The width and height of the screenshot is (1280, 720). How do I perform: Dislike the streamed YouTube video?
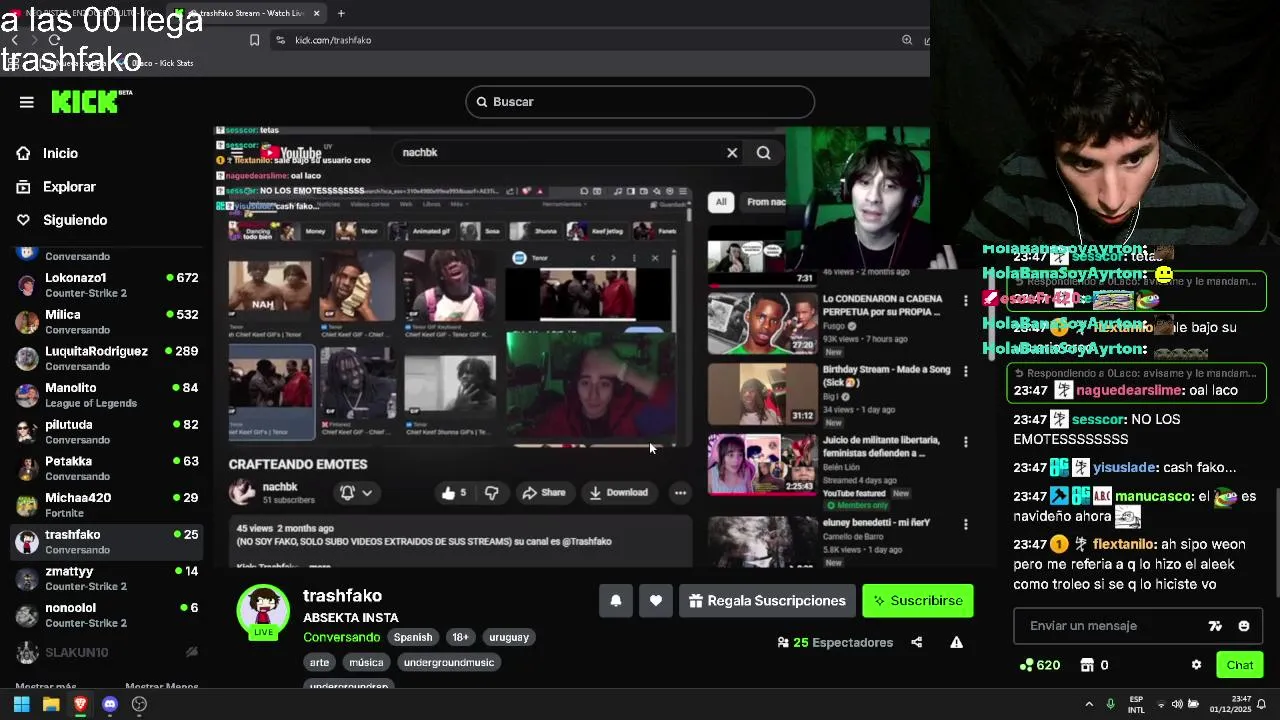(491, 492)
